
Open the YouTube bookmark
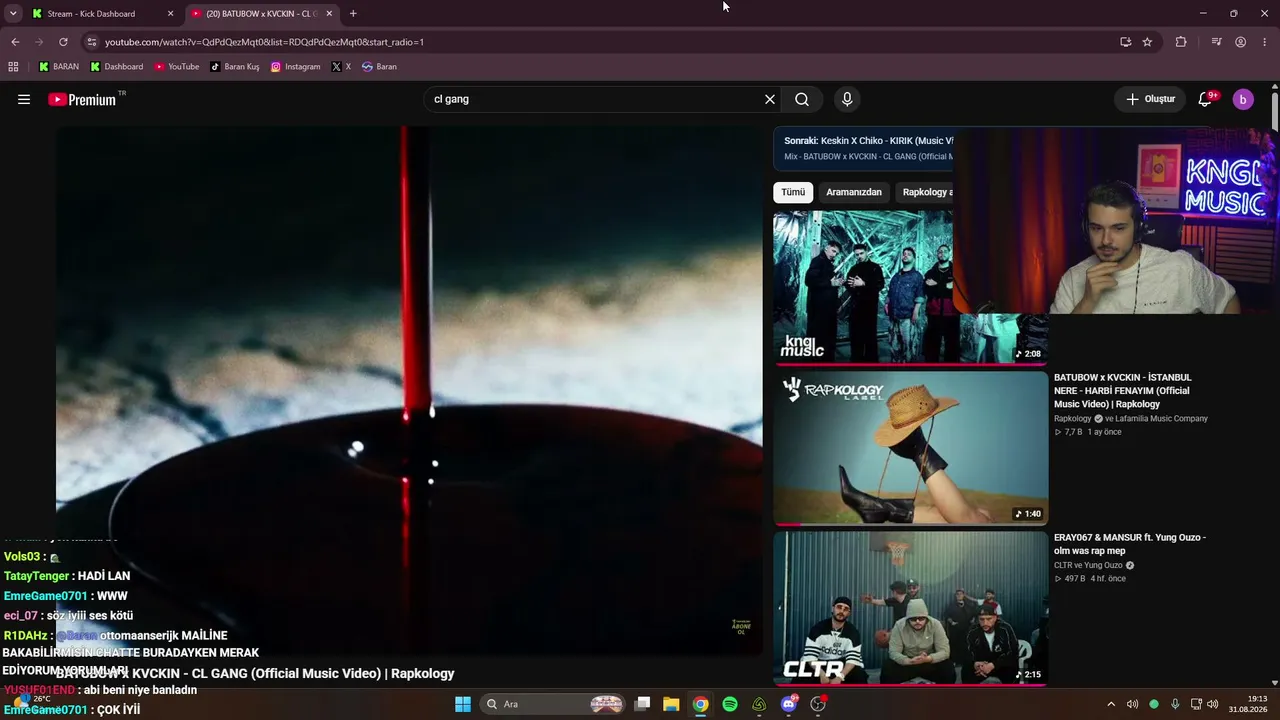click(177, 67)
